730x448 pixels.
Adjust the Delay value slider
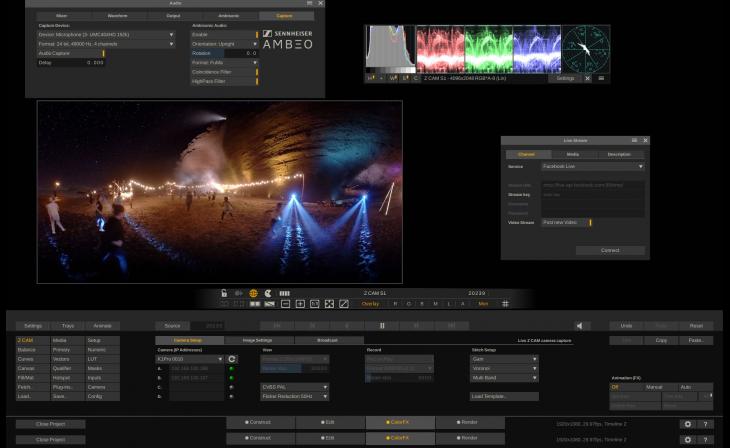(x=71, y=63)
